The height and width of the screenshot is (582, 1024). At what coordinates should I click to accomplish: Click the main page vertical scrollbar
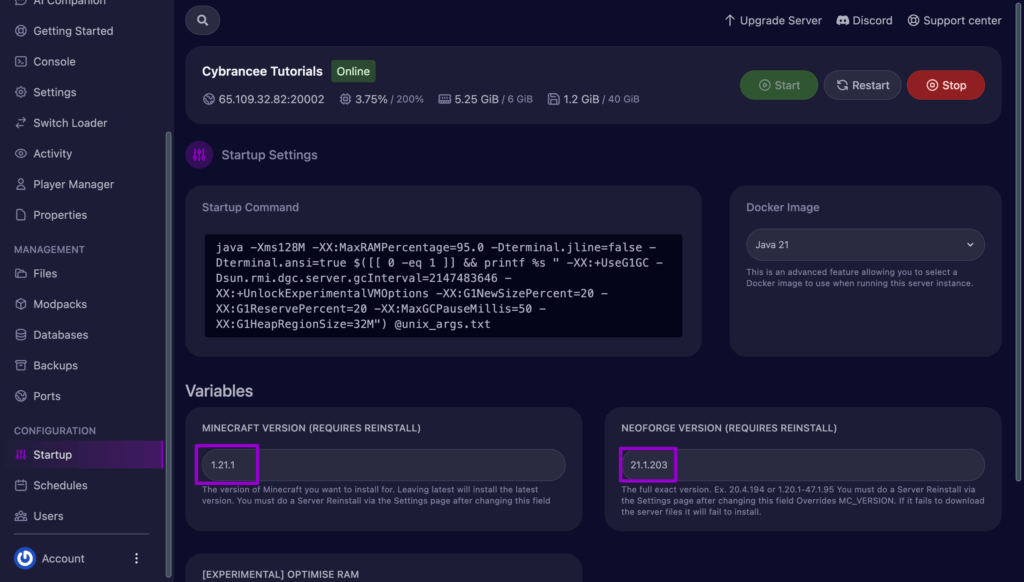coord(1019,242)
